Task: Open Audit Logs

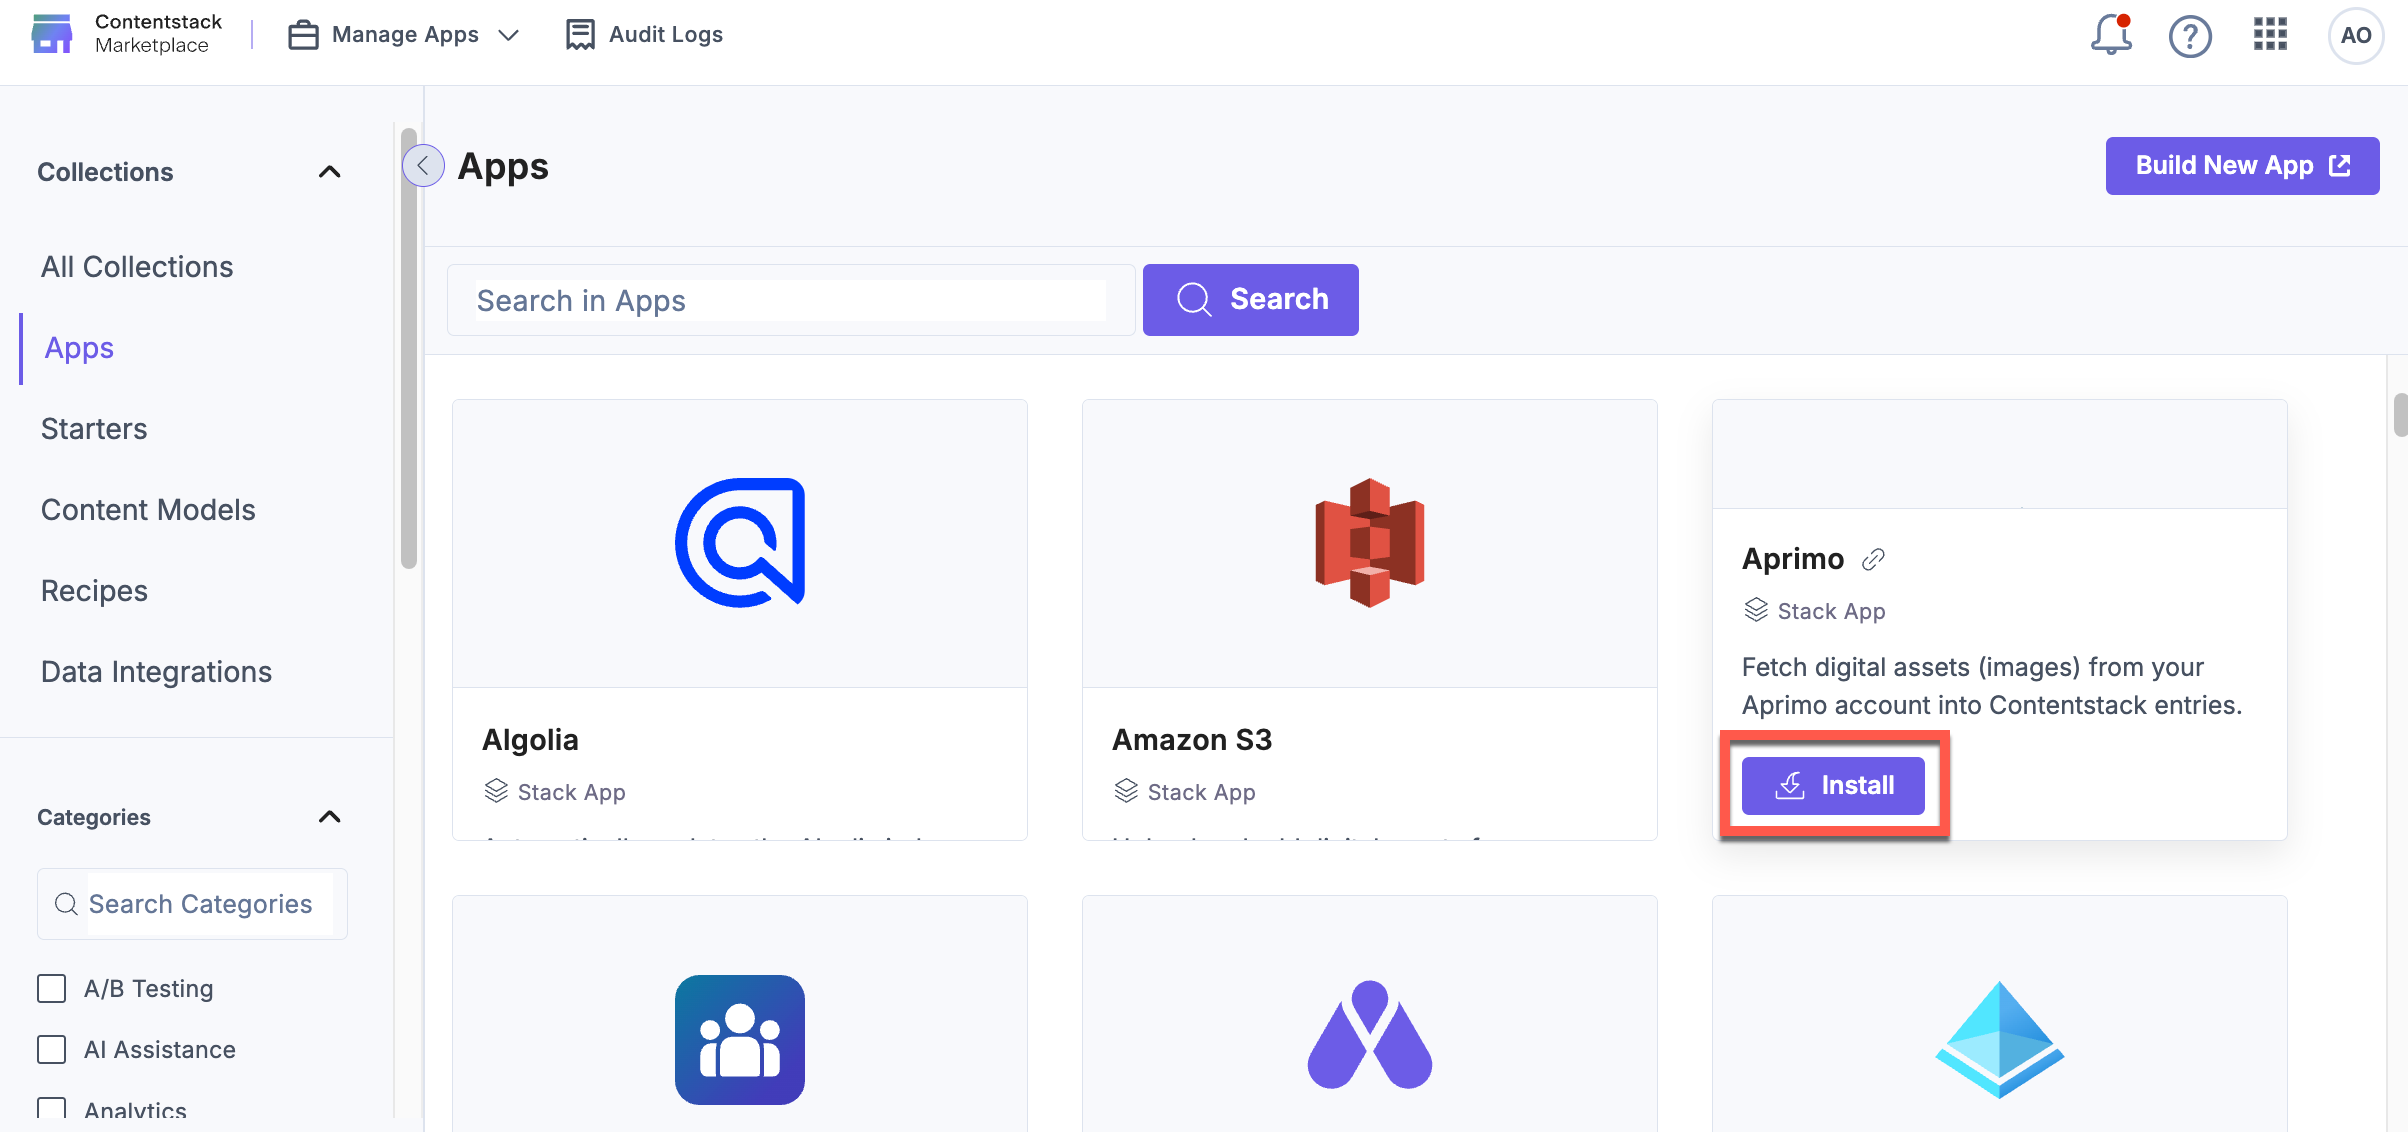Action: (x=644, y=35)
